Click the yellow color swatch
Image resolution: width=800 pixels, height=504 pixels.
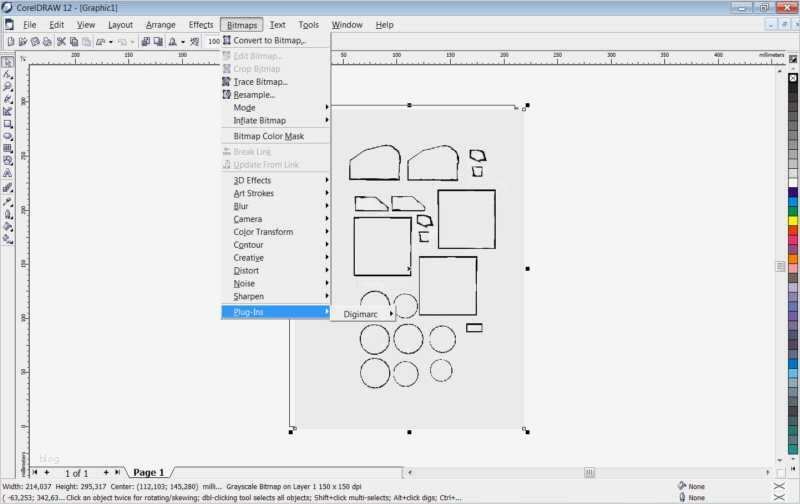point(793,220)
